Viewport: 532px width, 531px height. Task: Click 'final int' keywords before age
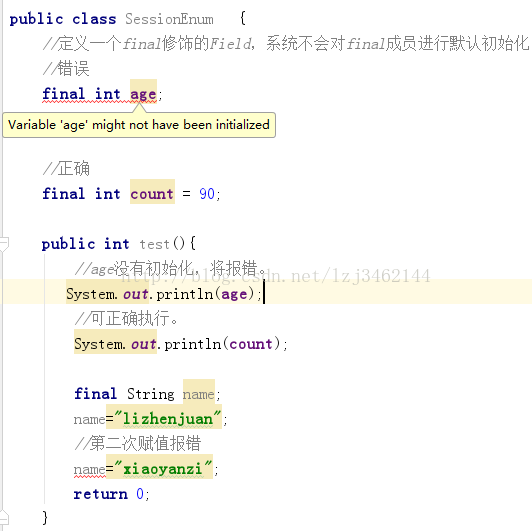[x=81, y=94]
